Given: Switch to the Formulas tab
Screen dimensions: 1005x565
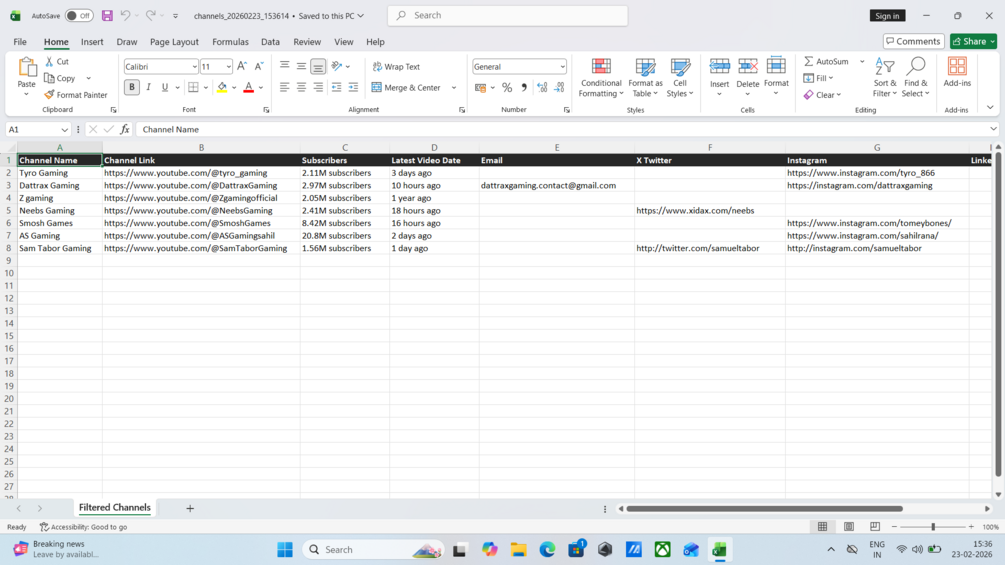Looking at the screenshot, I should point(230,42).
